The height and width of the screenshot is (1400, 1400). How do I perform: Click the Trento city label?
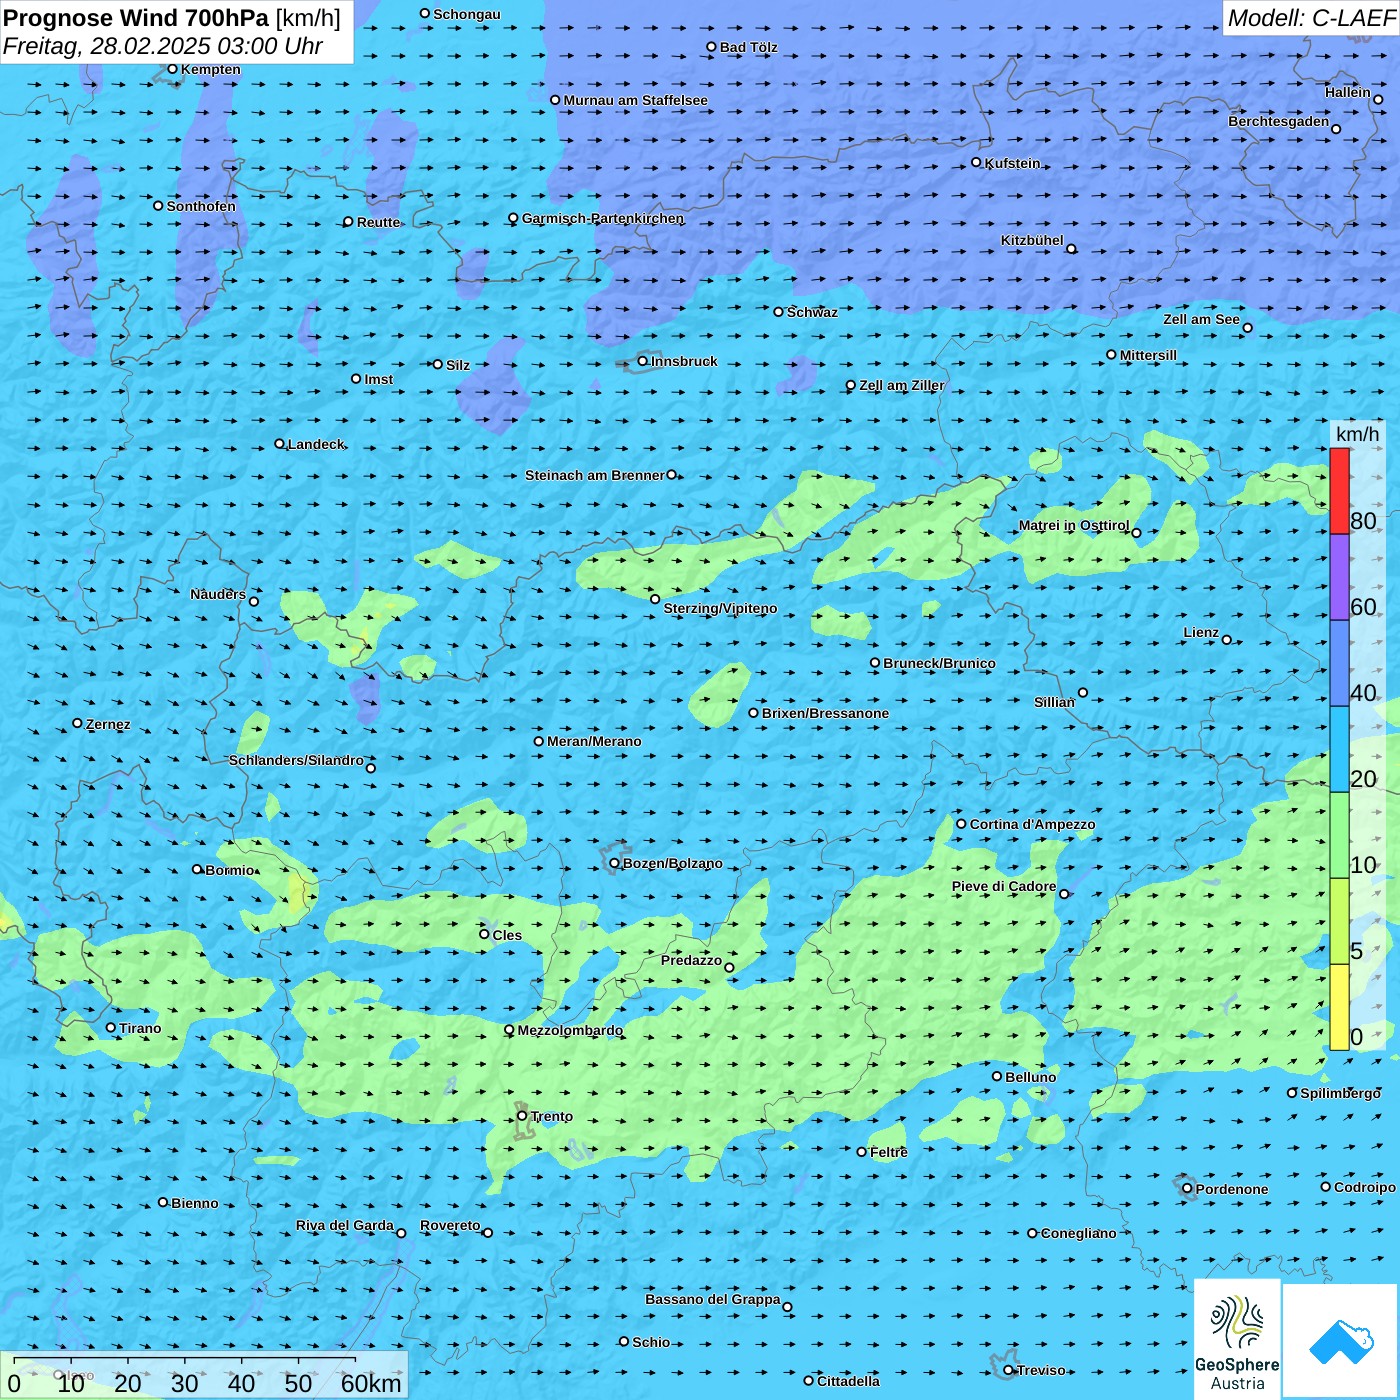pyautogui.click(x=552, y=1116)
